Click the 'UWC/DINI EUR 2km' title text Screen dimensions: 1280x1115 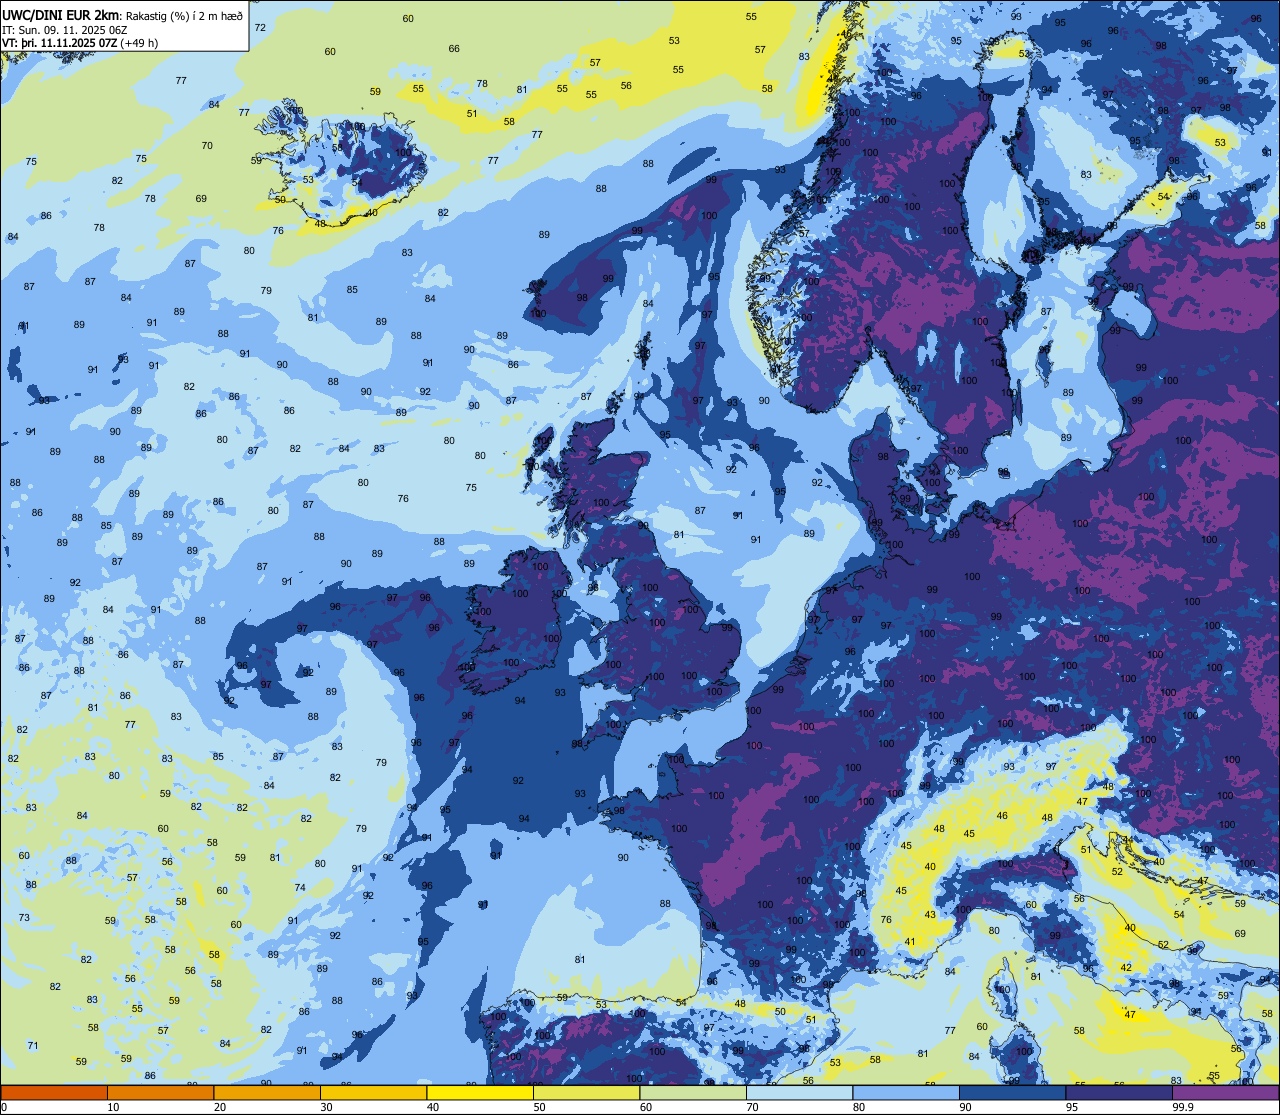pyautogui.click(x=60, y=15)
